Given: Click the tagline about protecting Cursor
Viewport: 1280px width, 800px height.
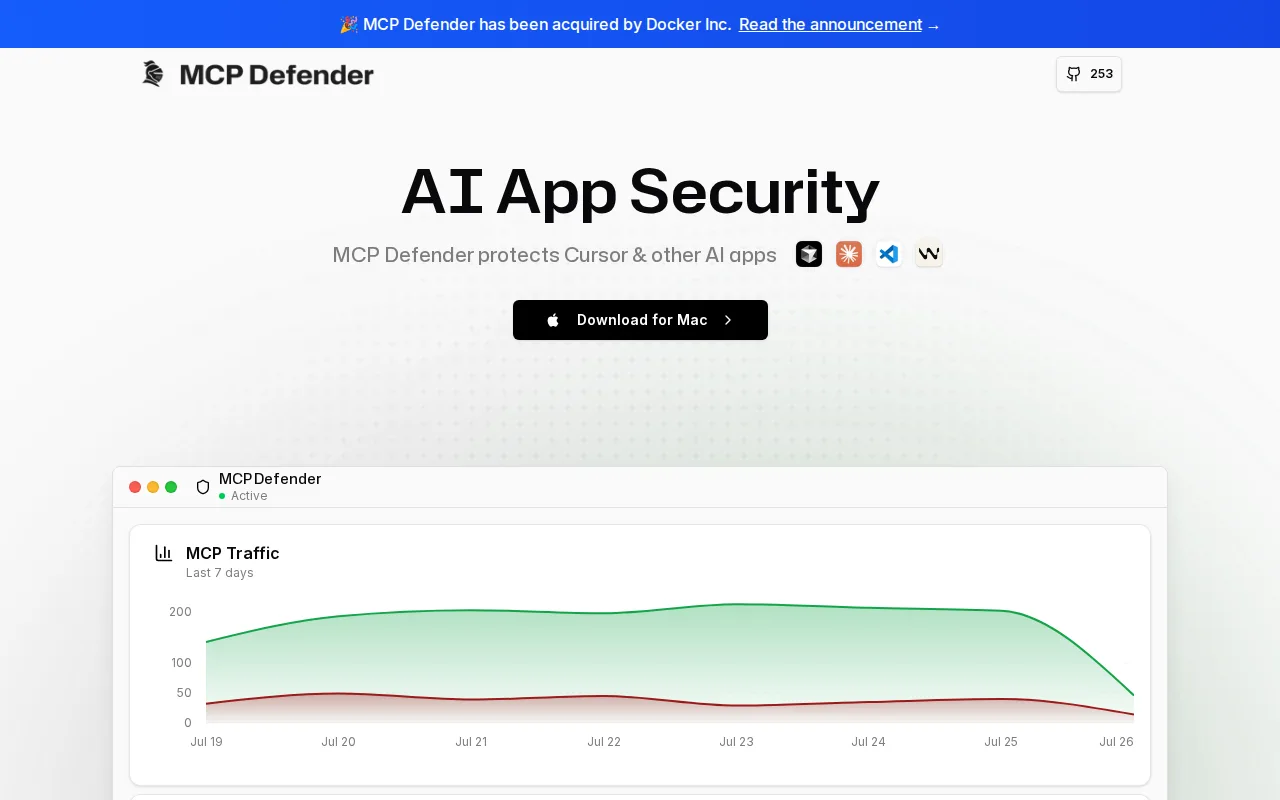Looking at the screenshot, I should click(x=555, y=255).
